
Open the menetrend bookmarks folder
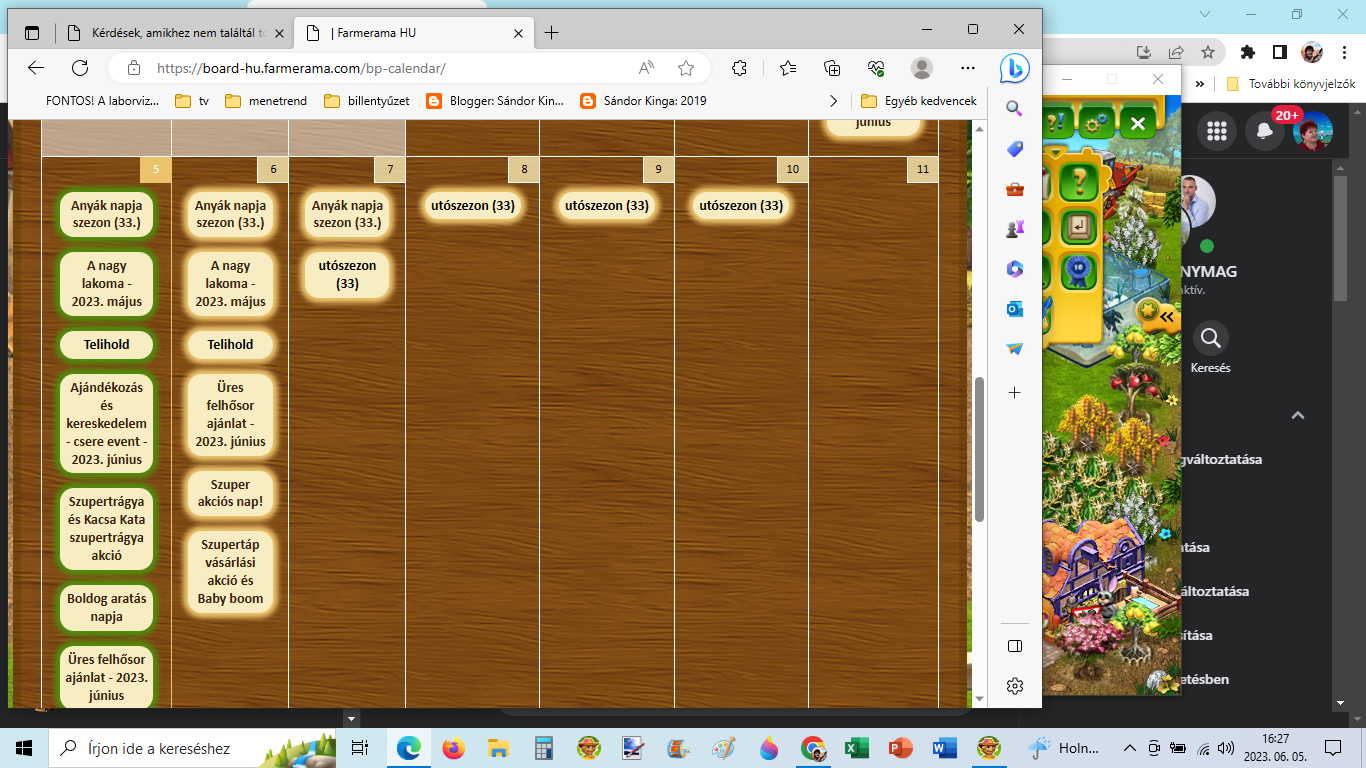pyautogui.click(x=266, y=101)
